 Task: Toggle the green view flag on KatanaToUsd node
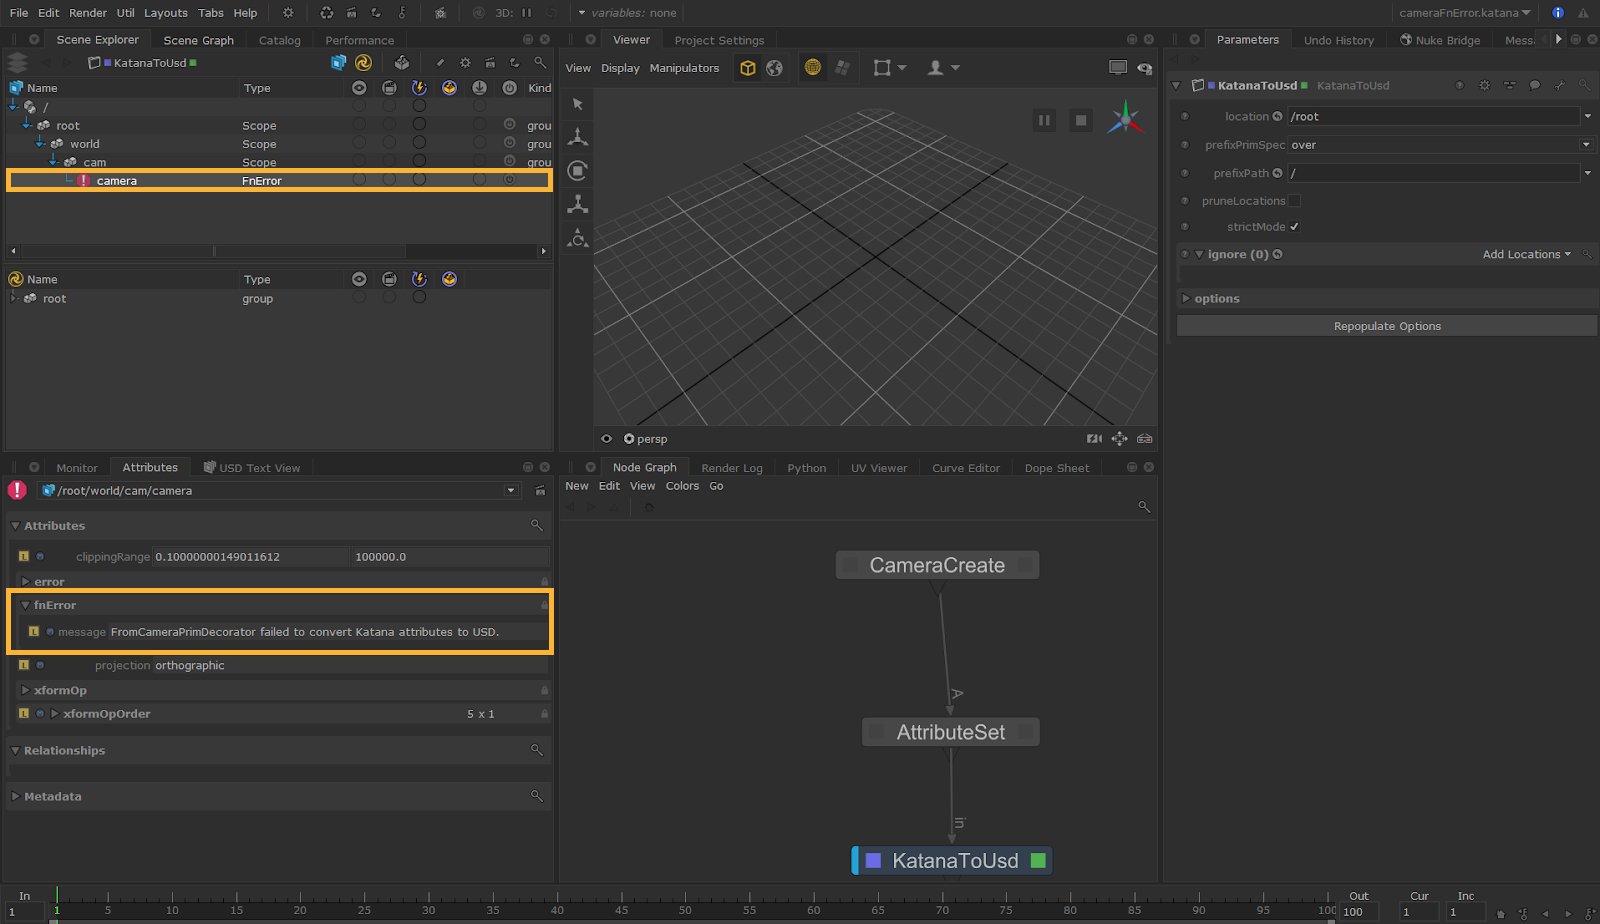pos(1038,861)
